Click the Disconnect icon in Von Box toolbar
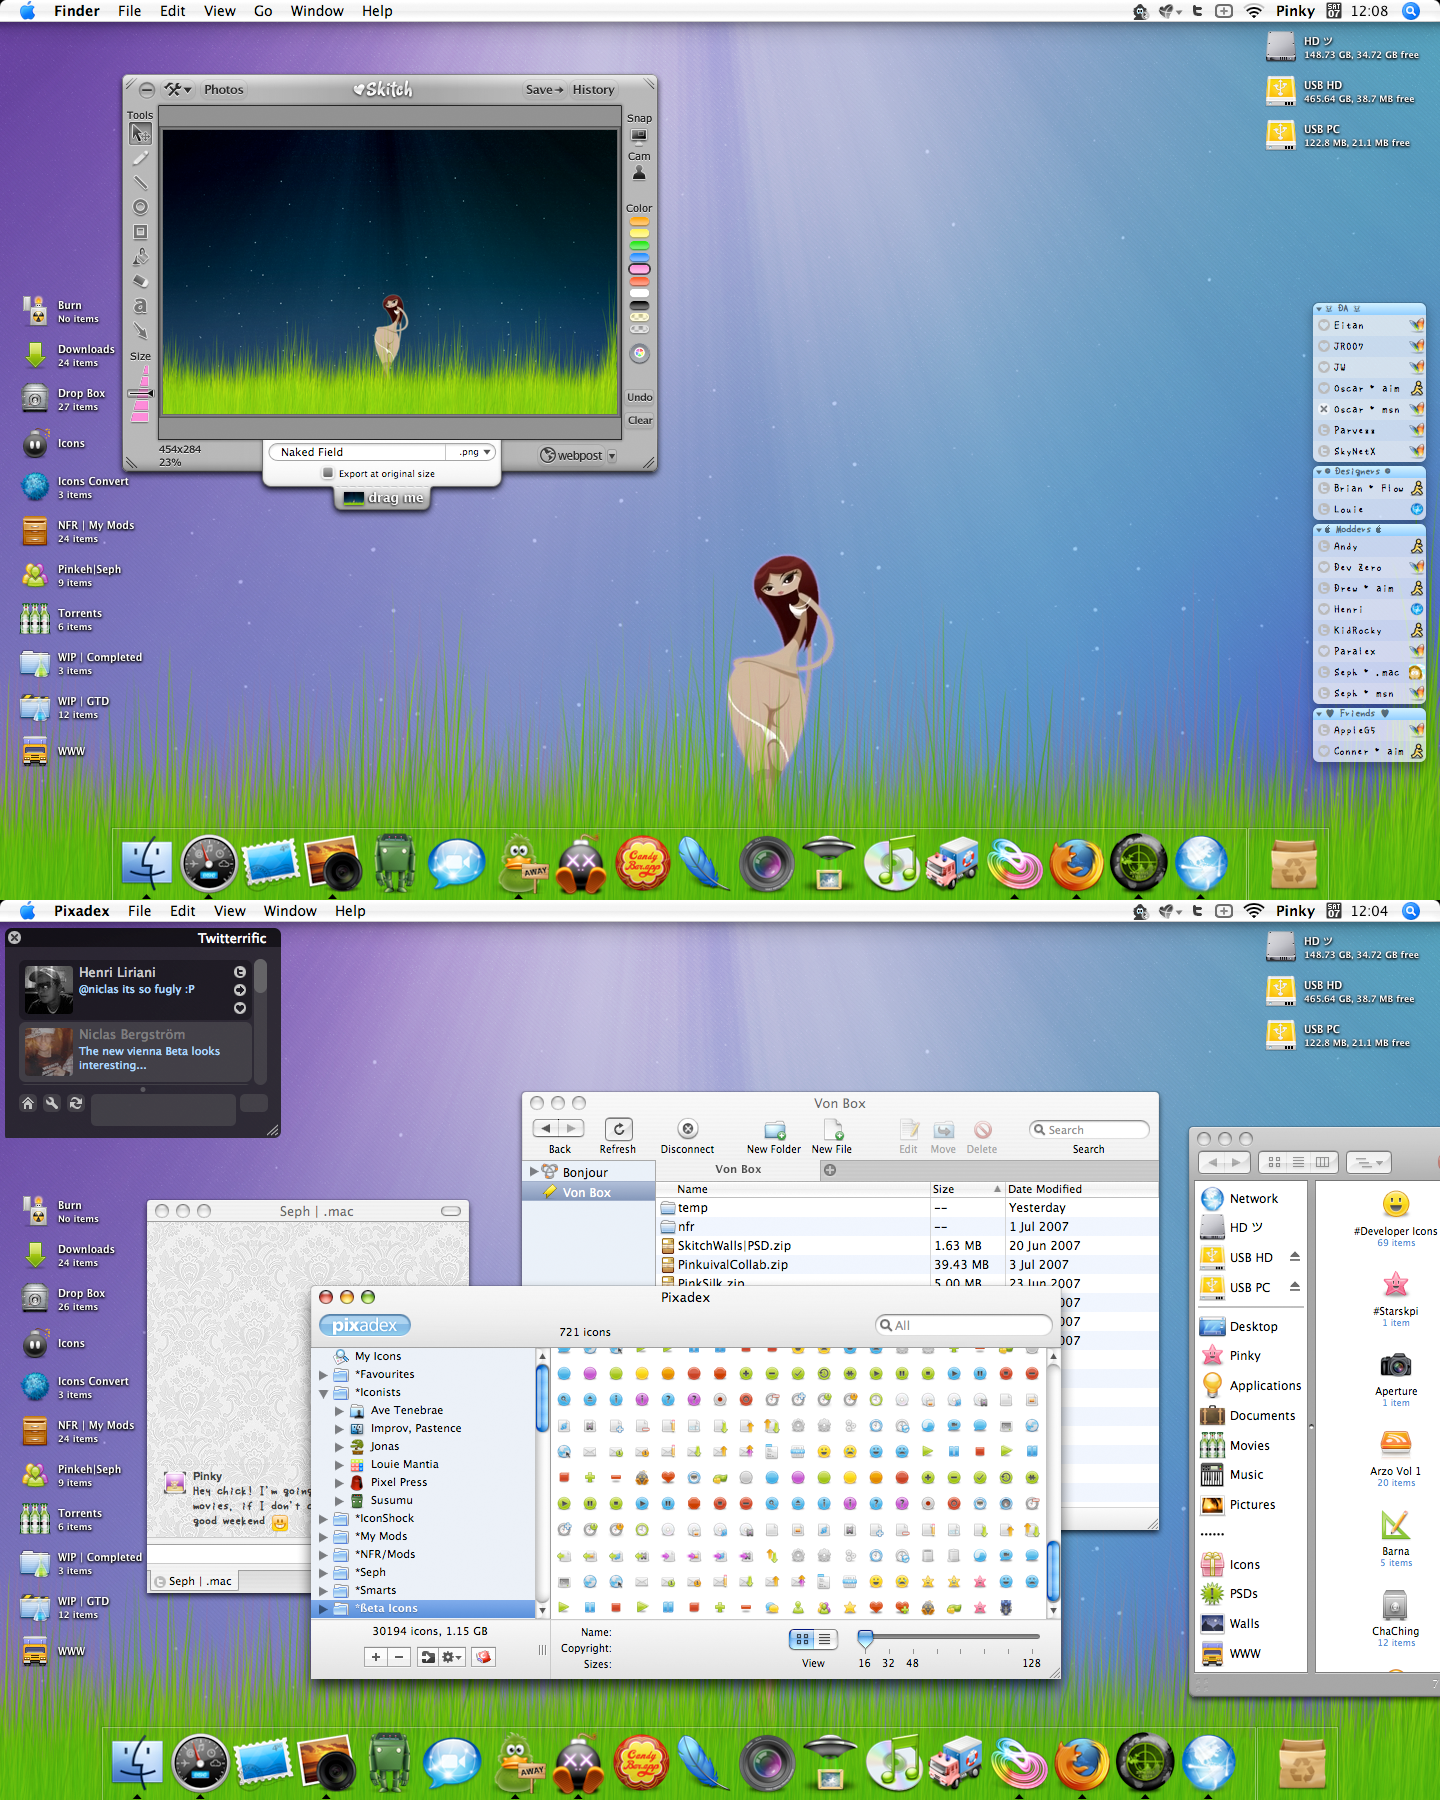The height and width of the screenshot is (1800, 1440). click(688, 1129)
